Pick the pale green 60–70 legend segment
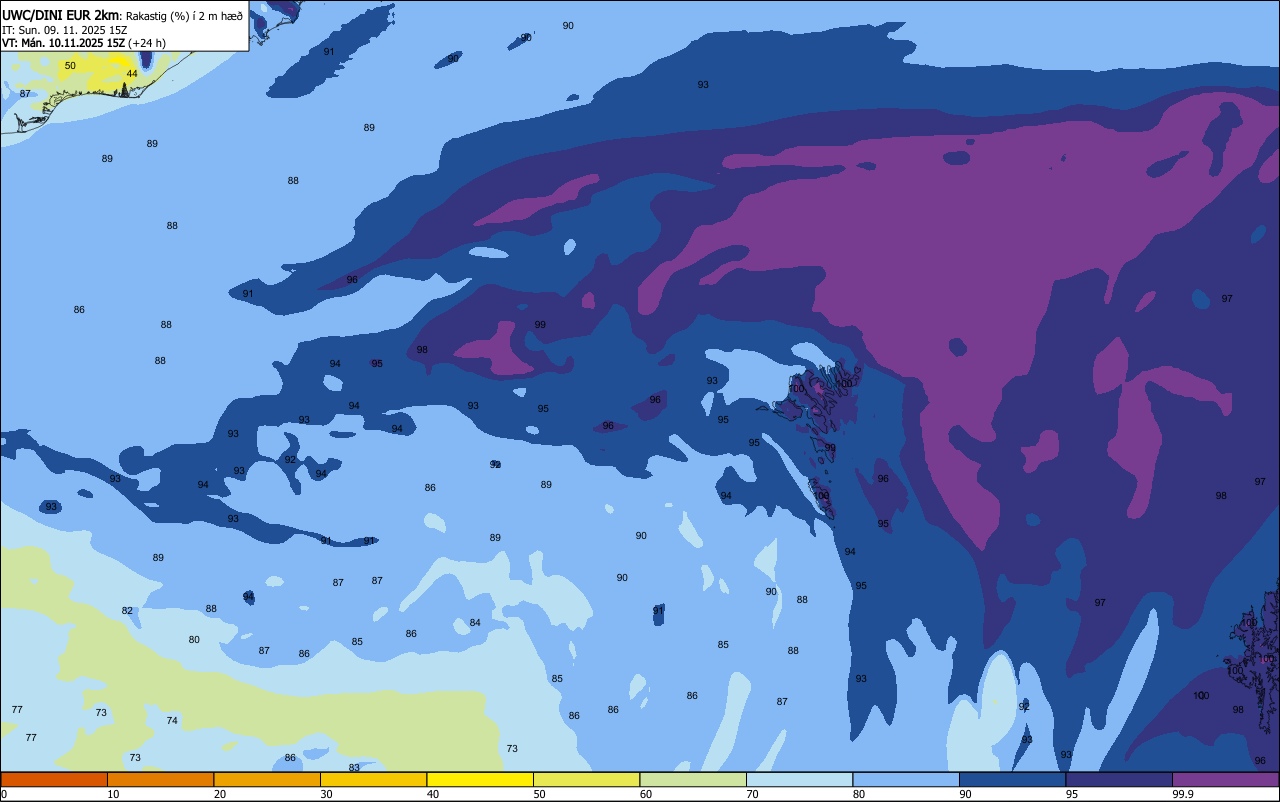Viewport: 1280px width, 802px height. [x=693, y=780]
